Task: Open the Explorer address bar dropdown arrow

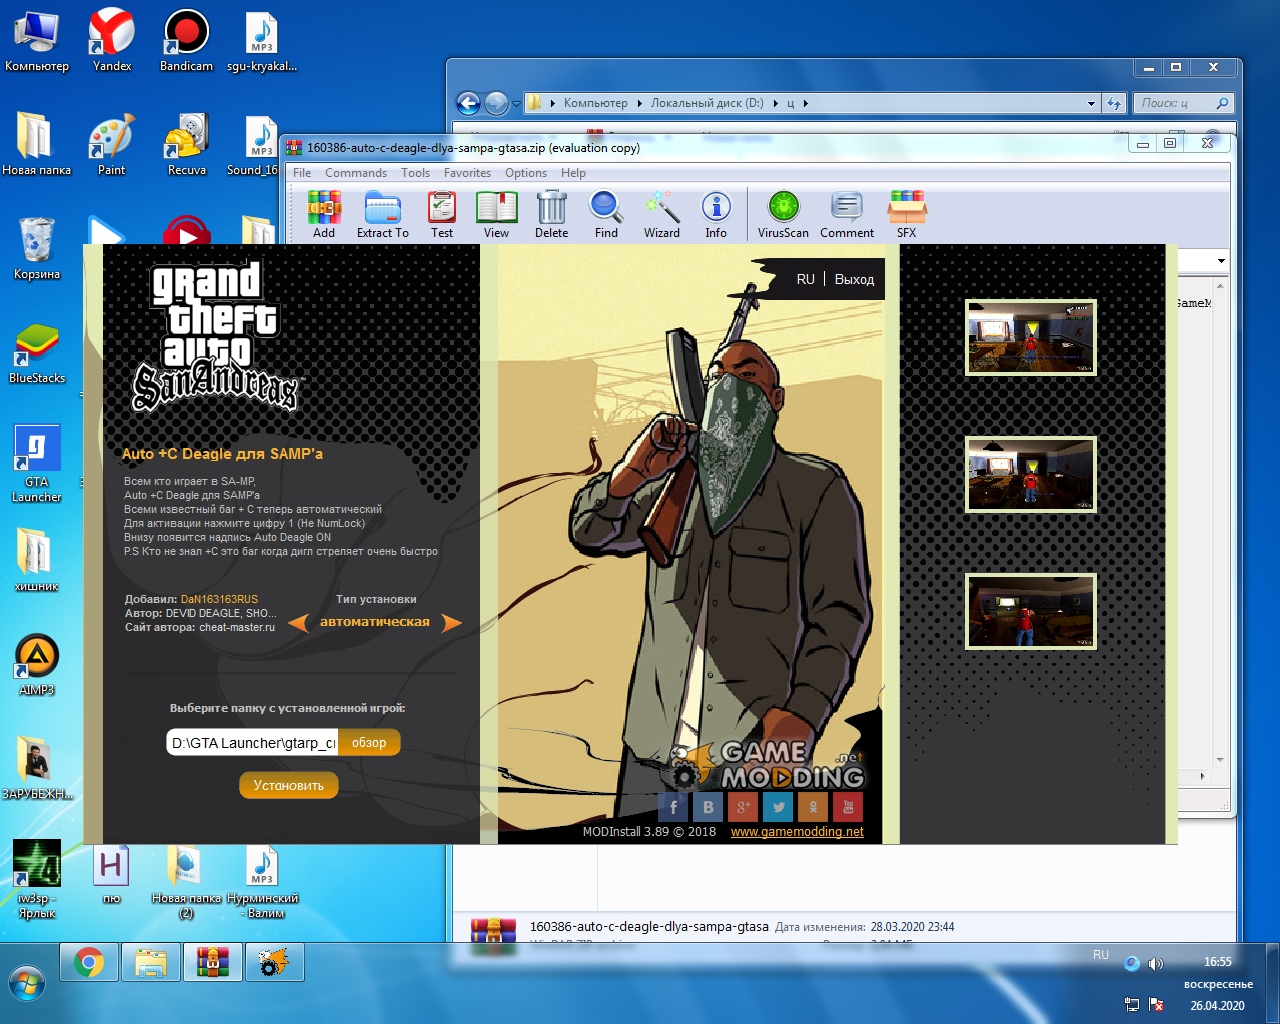Action: click(1091, 103)
